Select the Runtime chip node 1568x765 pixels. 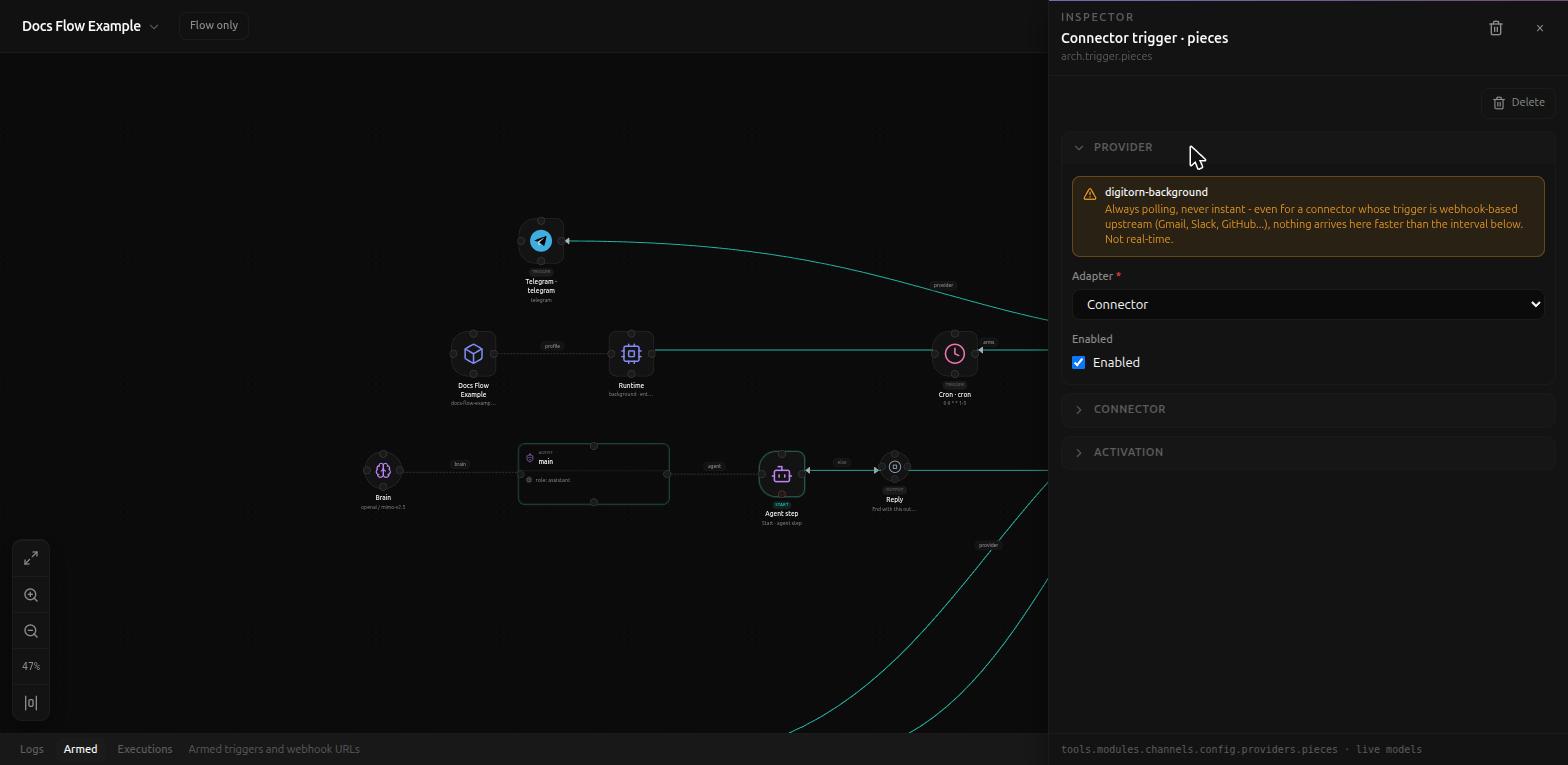pos(631,353)
